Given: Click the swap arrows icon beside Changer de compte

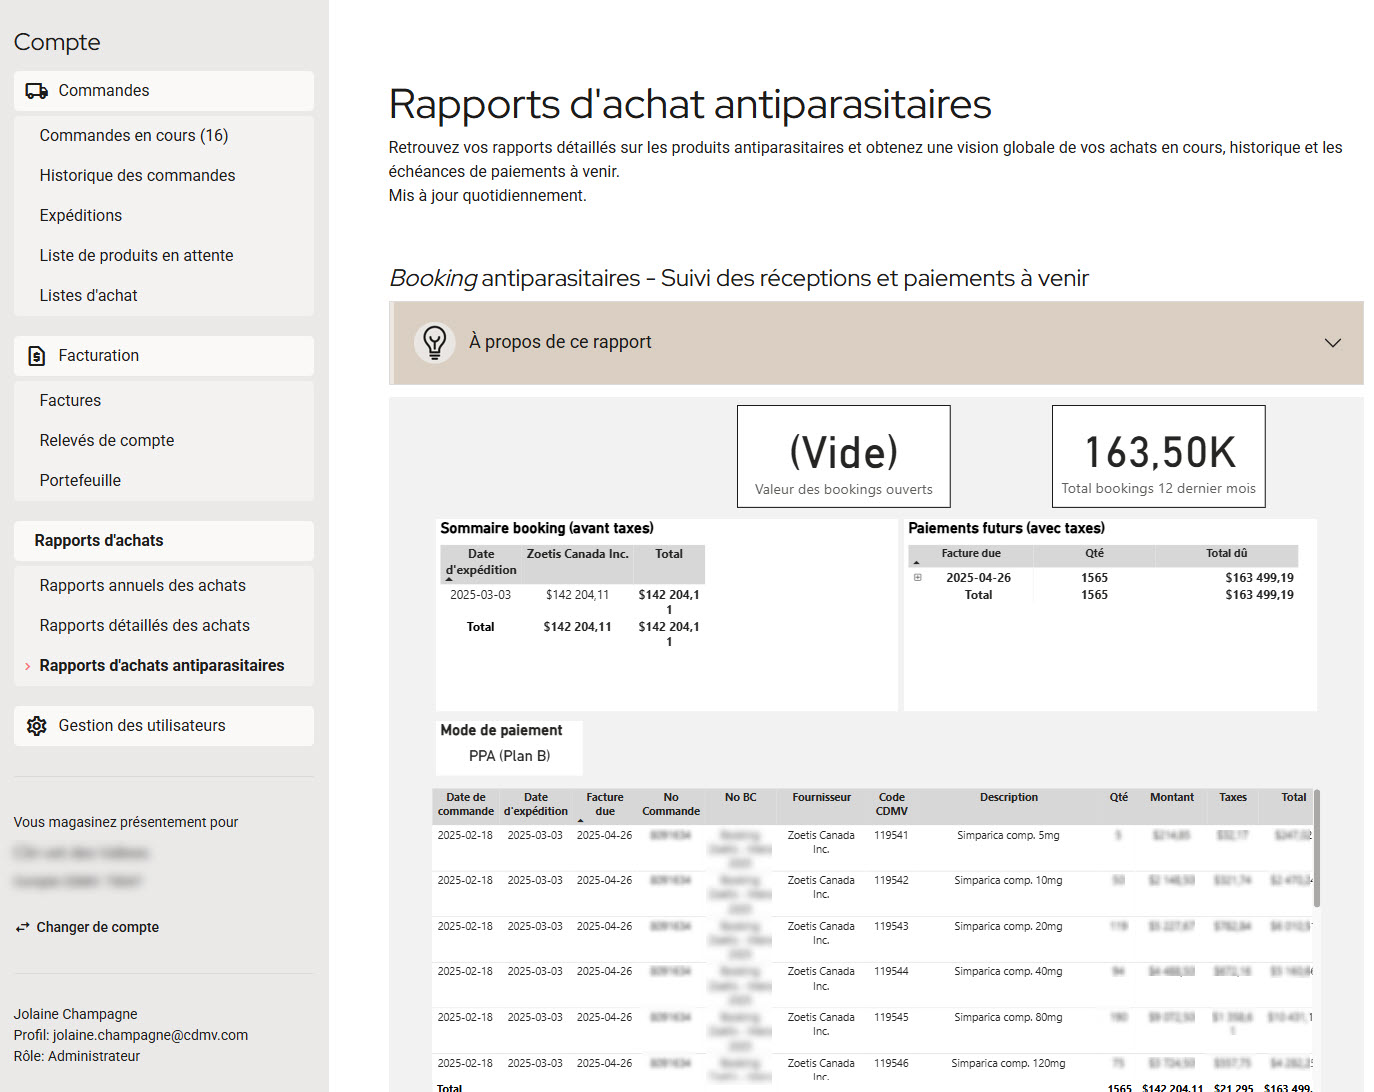Looking at the screenshot, I should pyautogui.click(x=22, y=928).
